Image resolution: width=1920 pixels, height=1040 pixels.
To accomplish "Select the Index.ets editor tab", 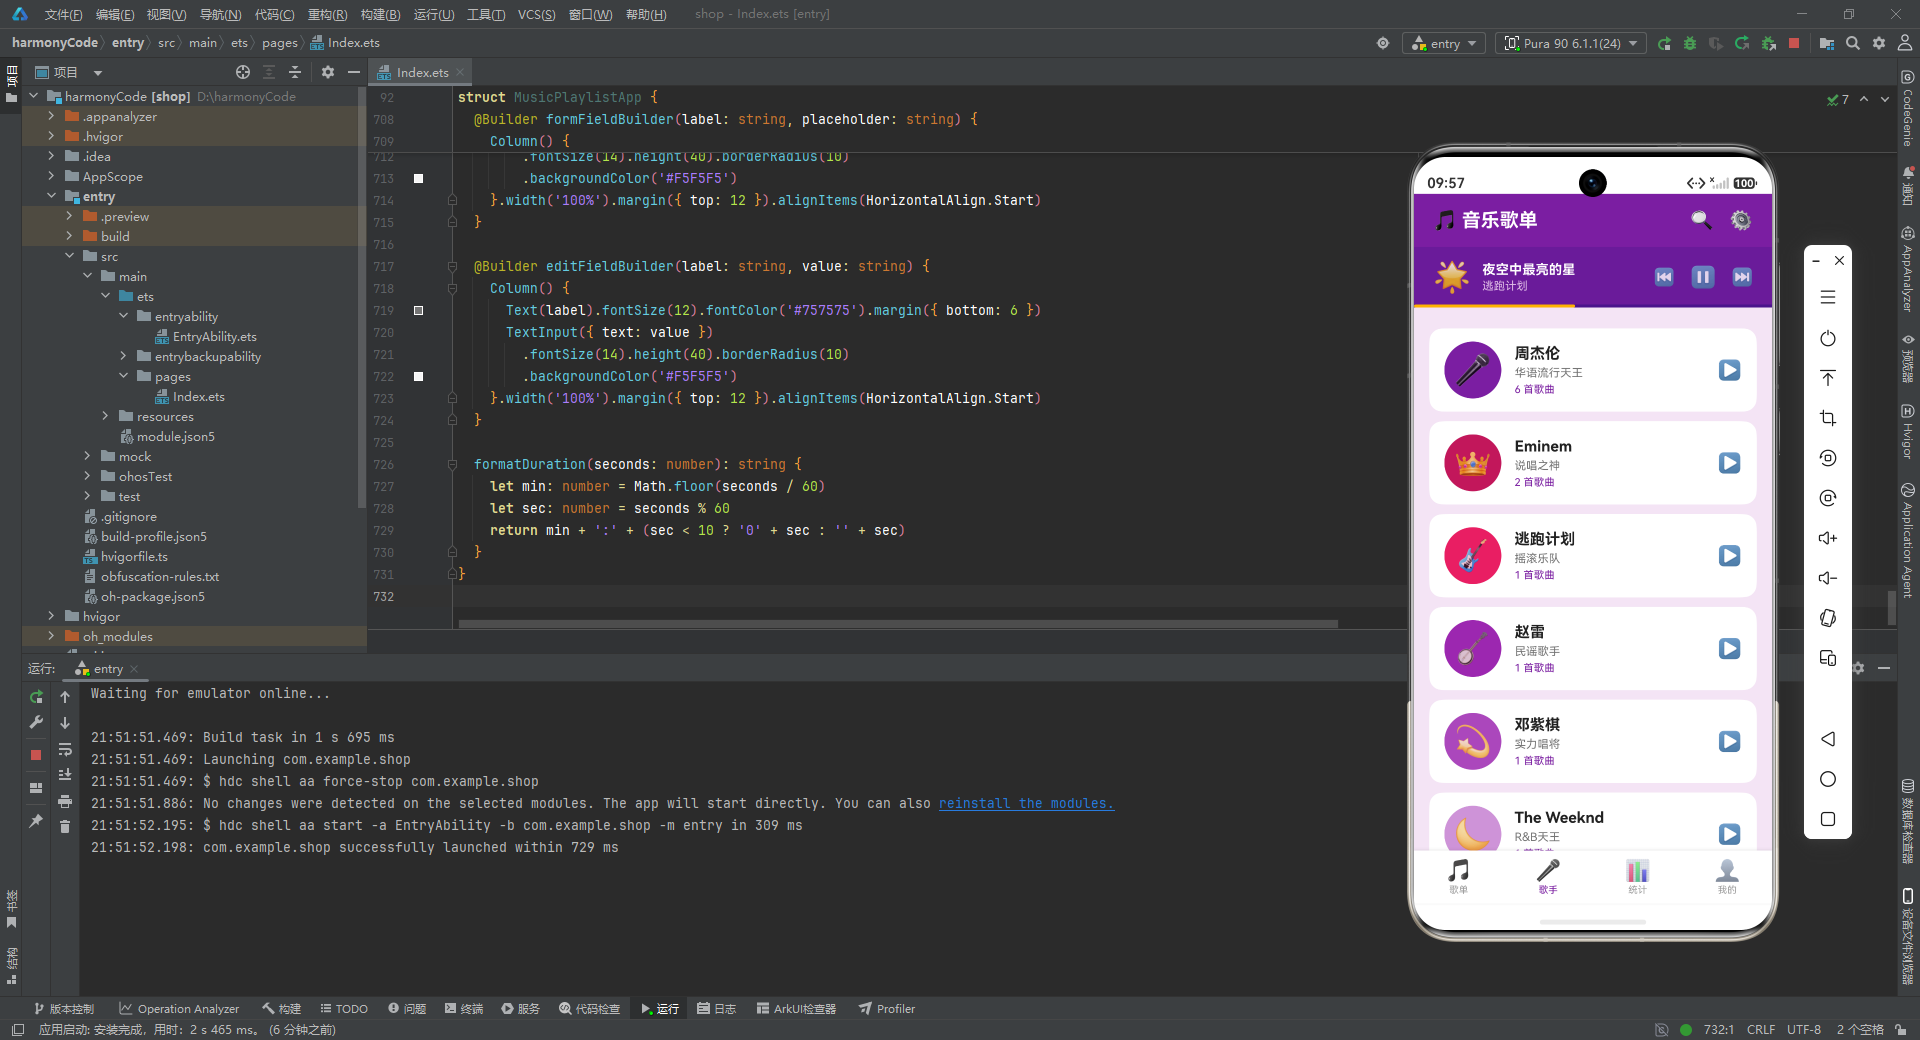I will point(422,72).
